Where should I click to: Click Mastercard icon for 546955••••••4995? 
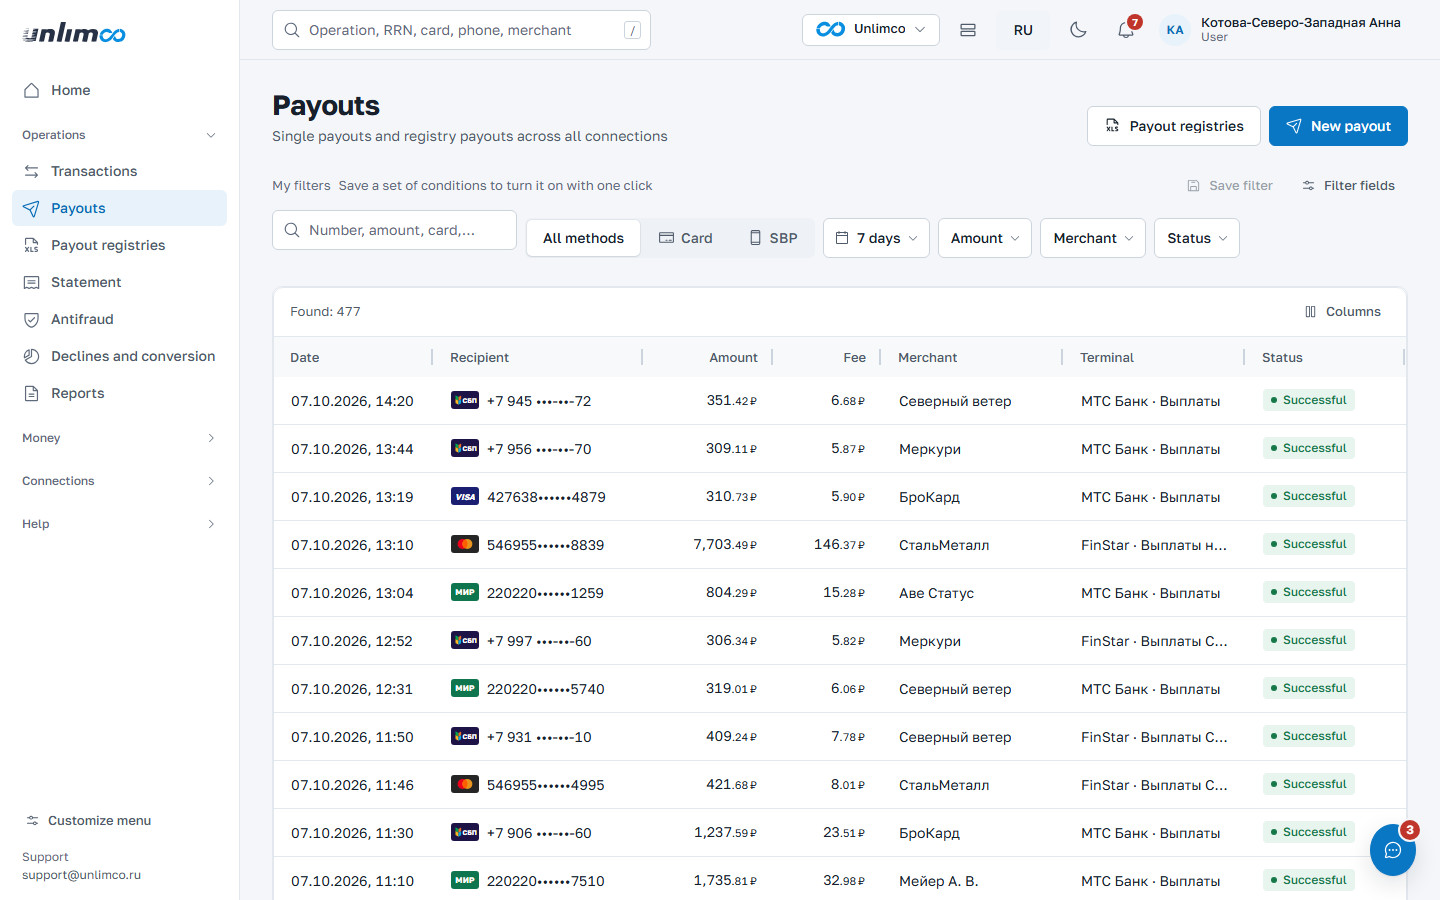click(x=465, y=785)
